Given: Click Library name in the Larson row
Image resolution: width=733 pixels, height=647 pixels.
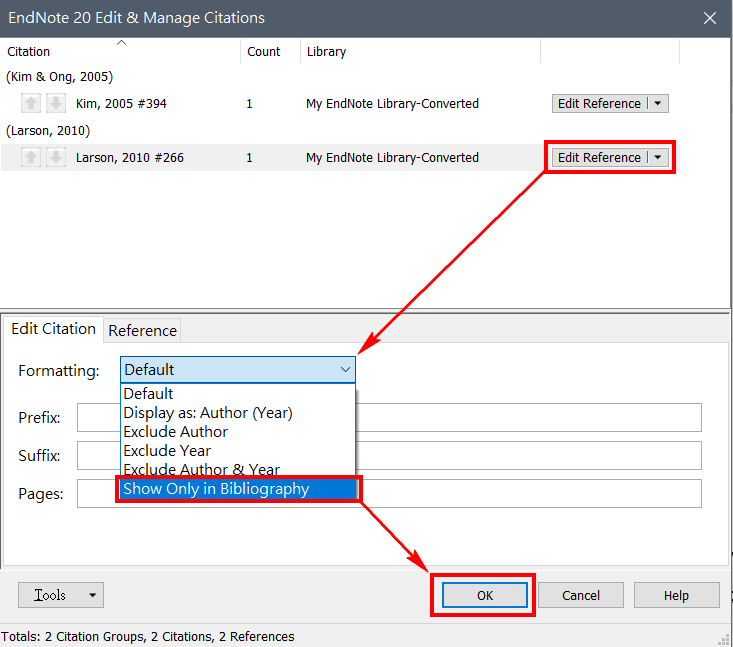Looking at the screenshot, I should point(392,158).
